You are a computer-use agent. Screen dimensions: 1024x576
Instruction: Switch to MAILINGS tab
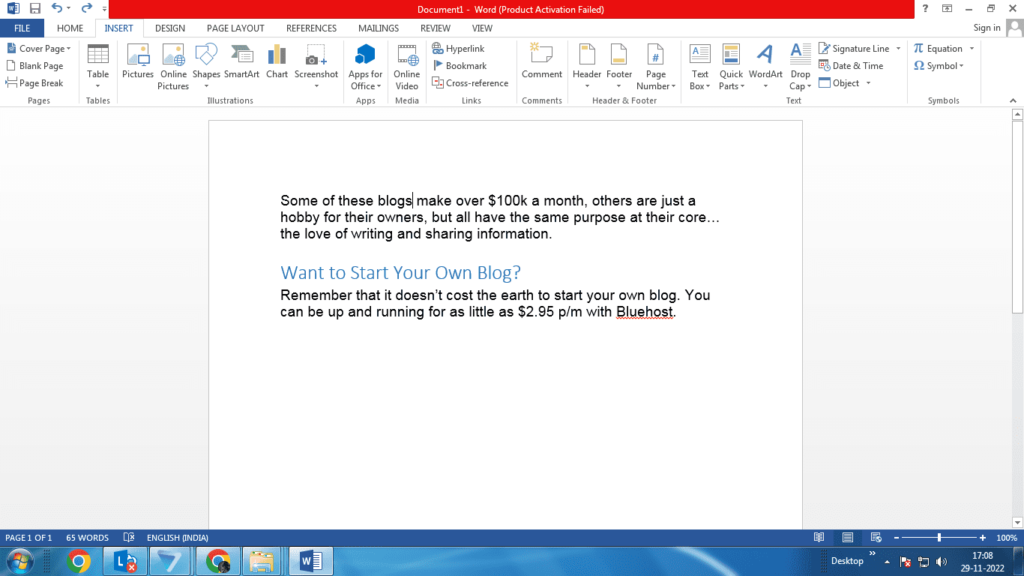(x=378, y=28)
